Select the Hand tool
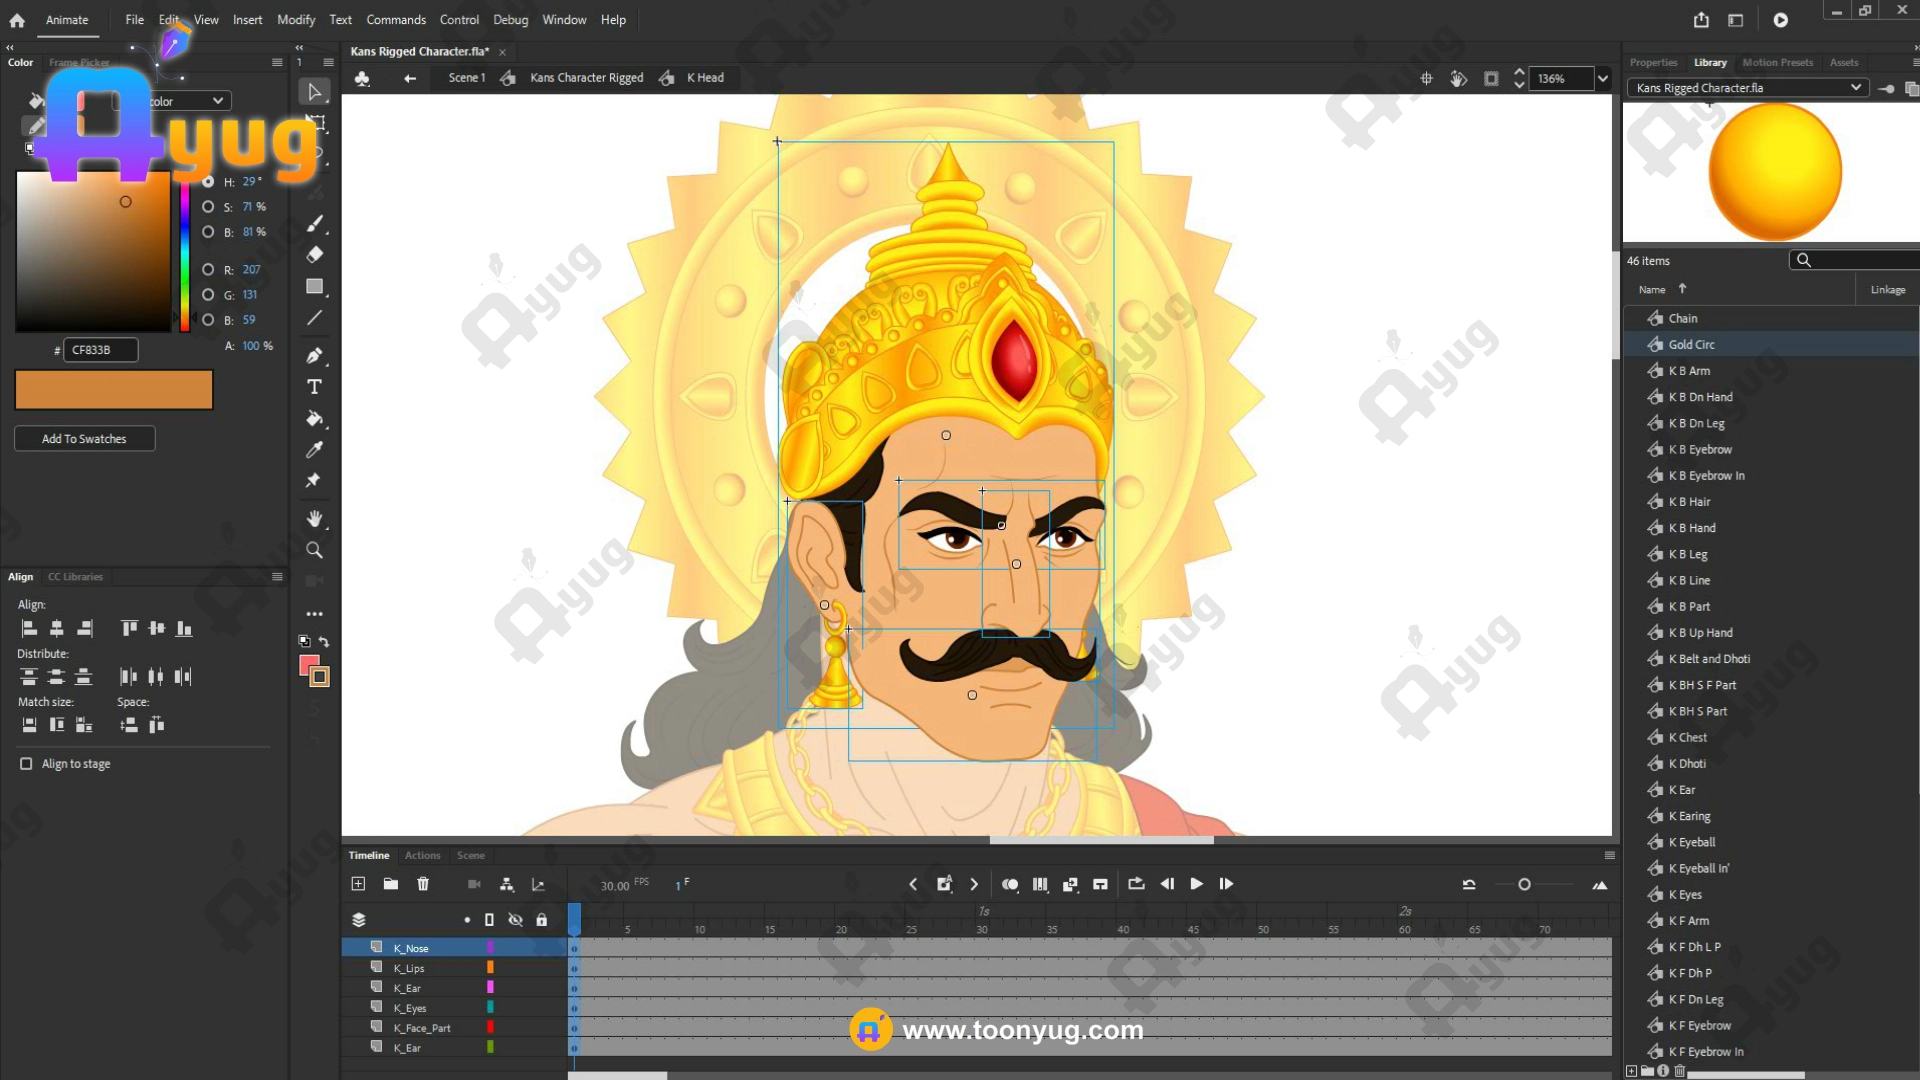Screen dimensions: 1920x1080 (314, 518)
